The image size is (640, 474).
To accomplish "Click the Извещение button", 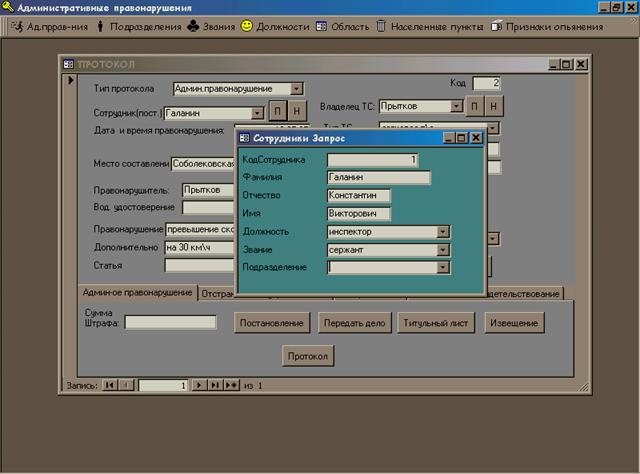I will 515,323.
